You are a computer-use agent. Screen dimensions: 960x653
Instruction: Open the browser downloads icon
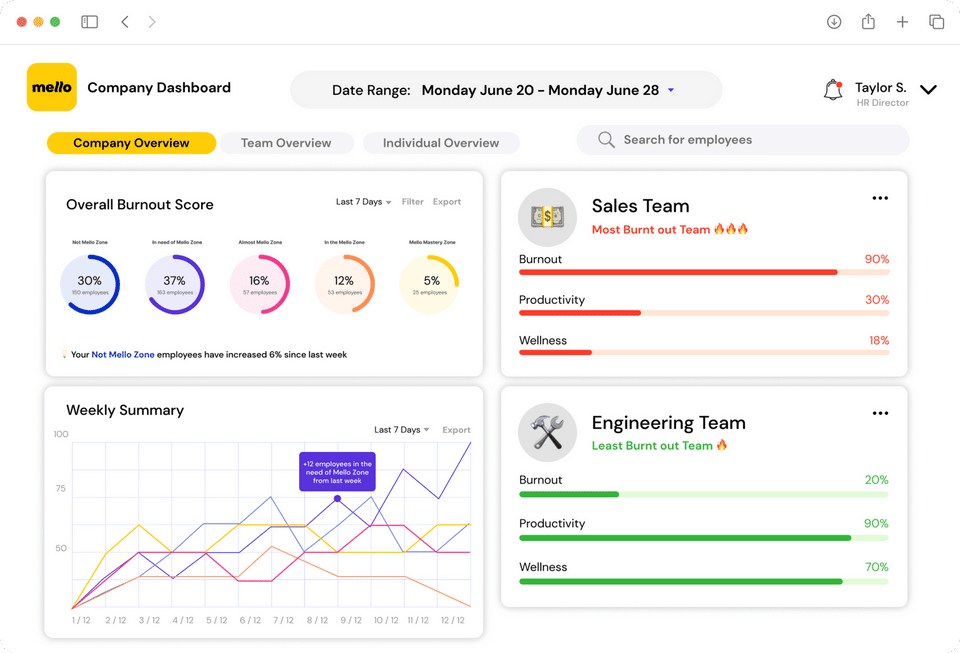(x=834, y=22)
